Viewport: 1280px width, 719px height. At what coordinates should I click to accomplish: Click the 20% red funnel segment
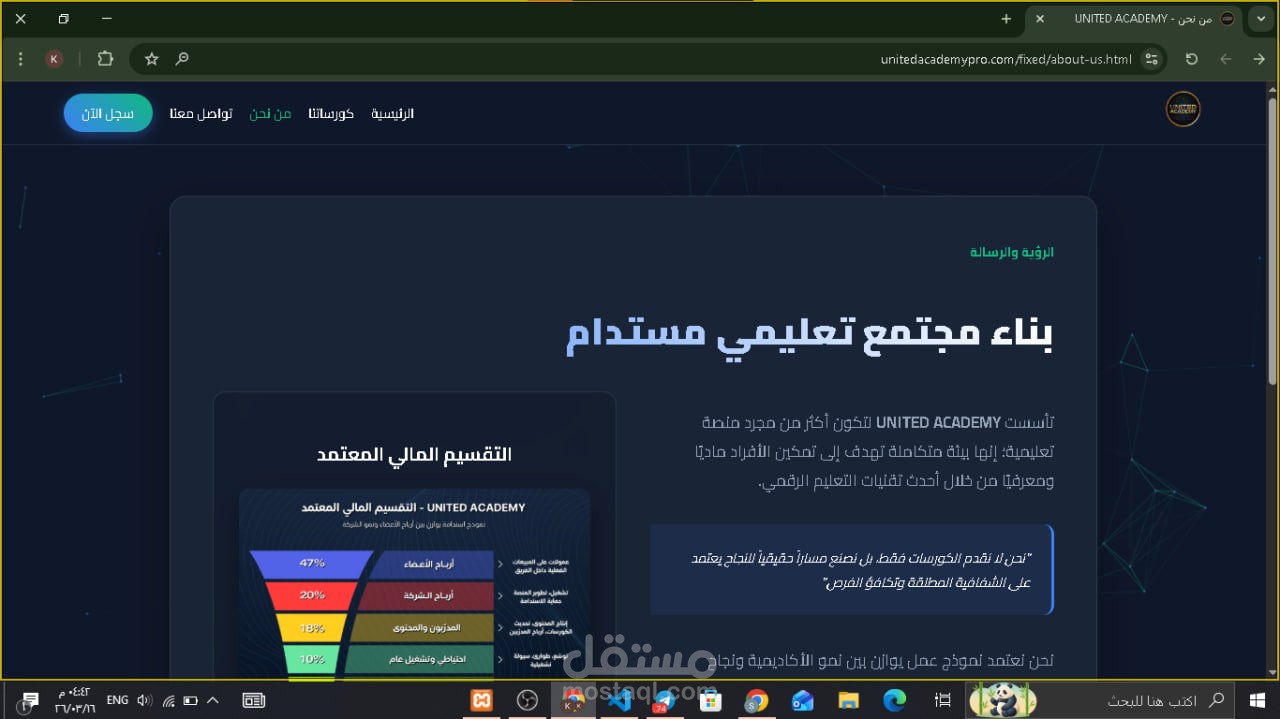coord(312,596)
